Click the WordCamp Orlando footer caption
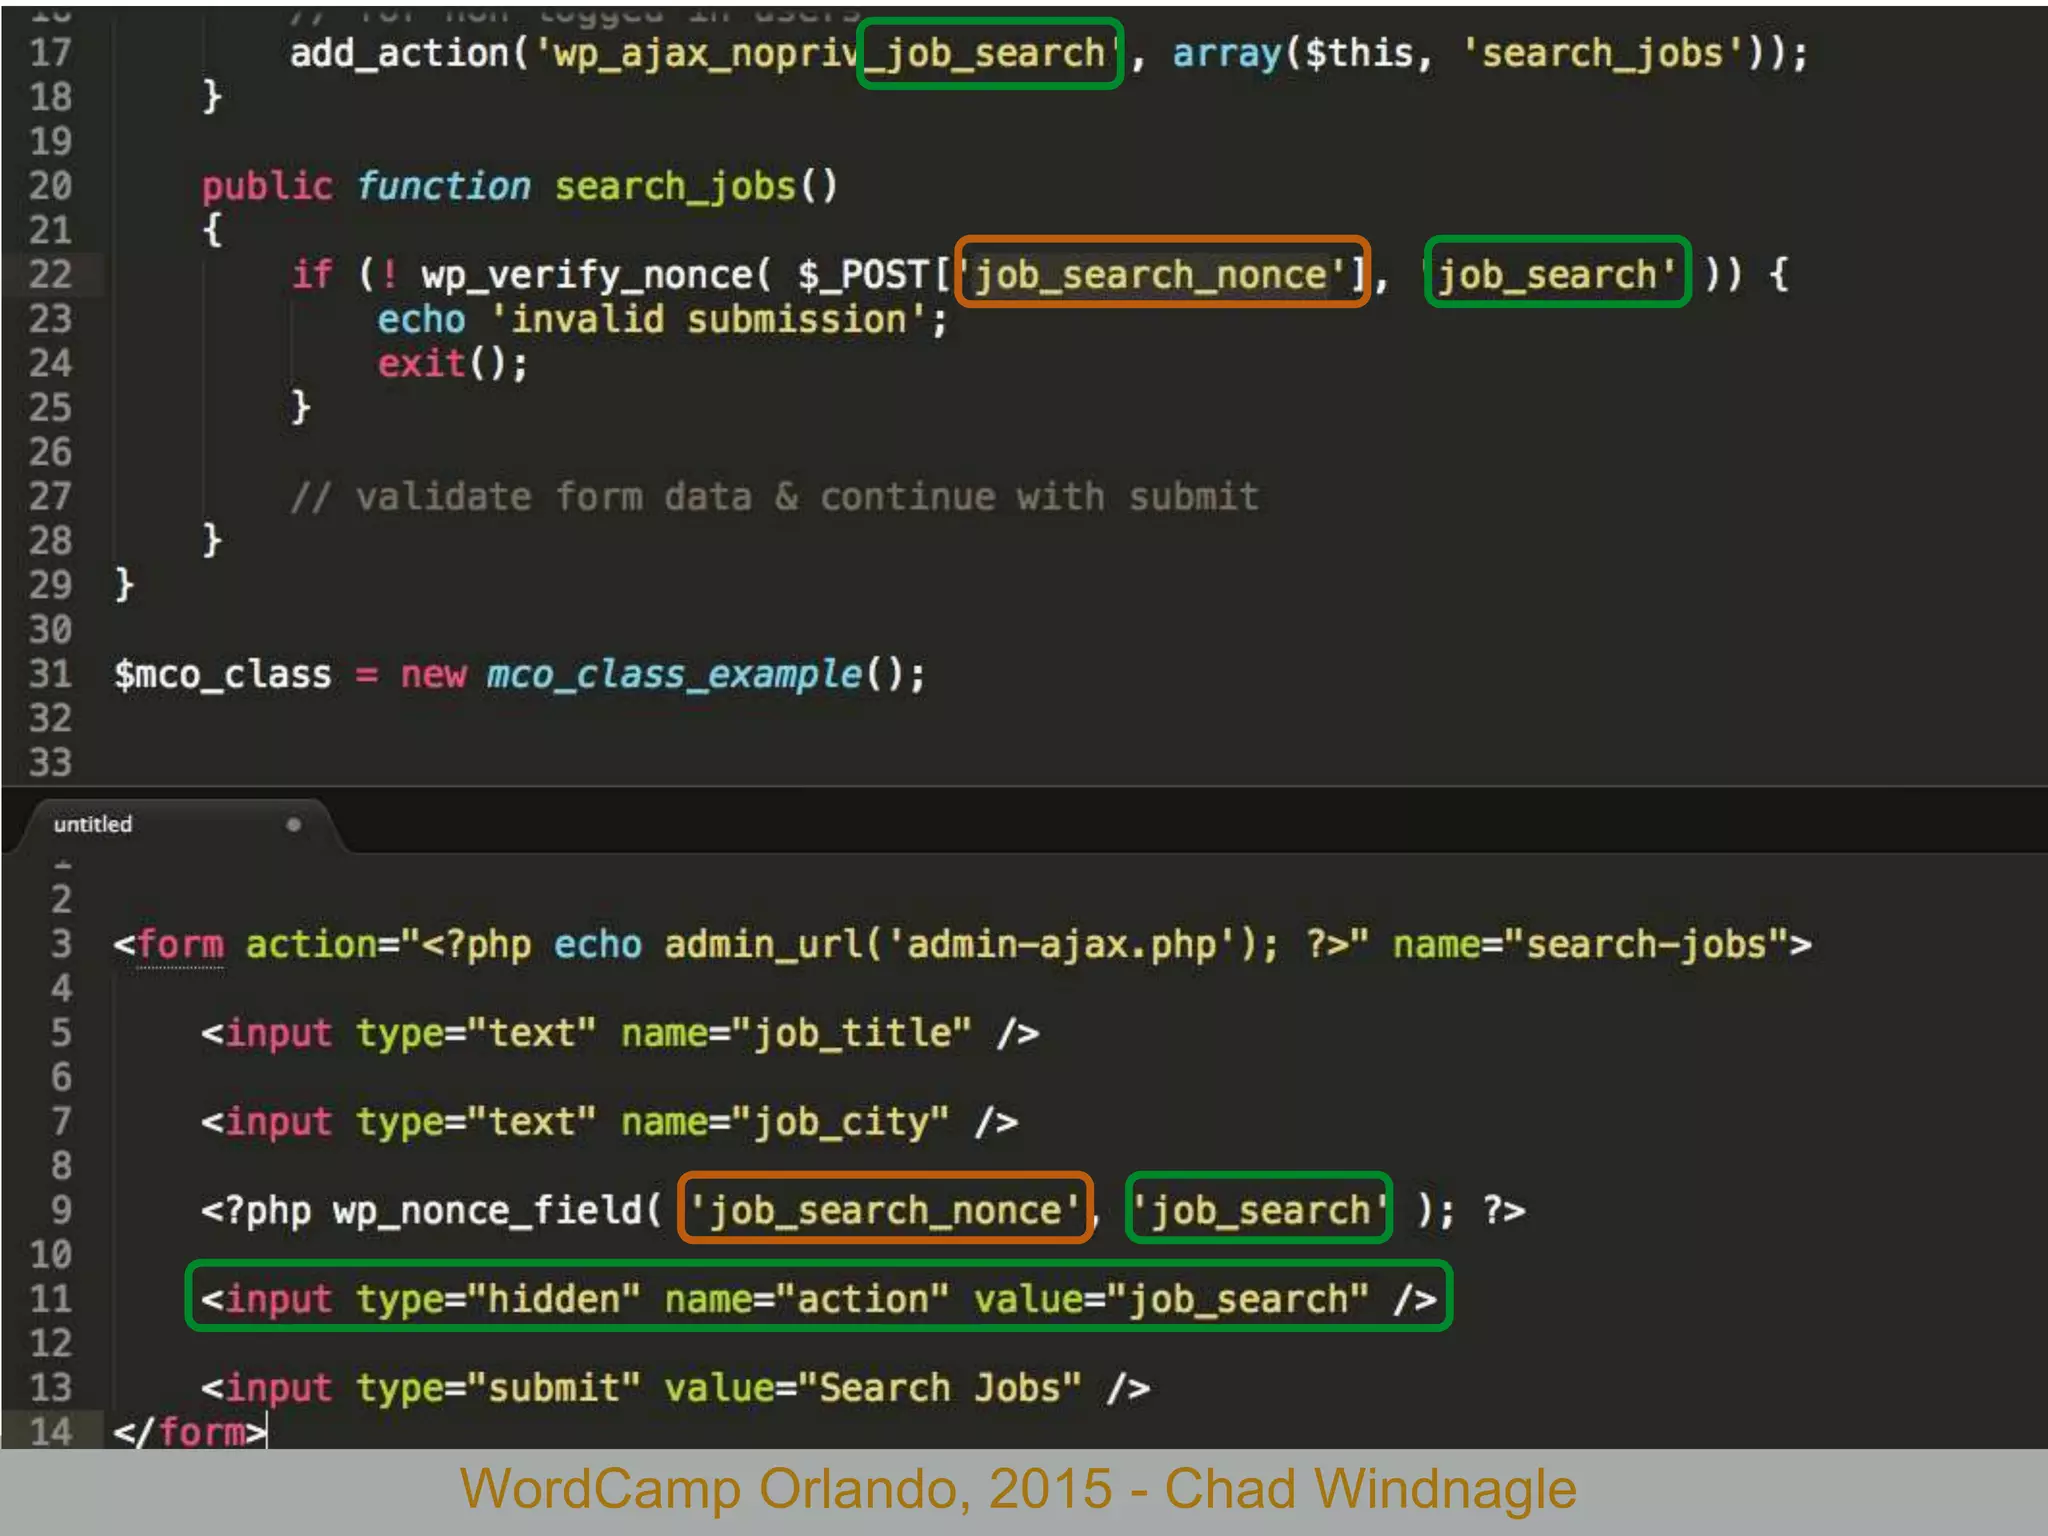The width and height of the screenshot is (2048, 1536). click(1018, 1489)
